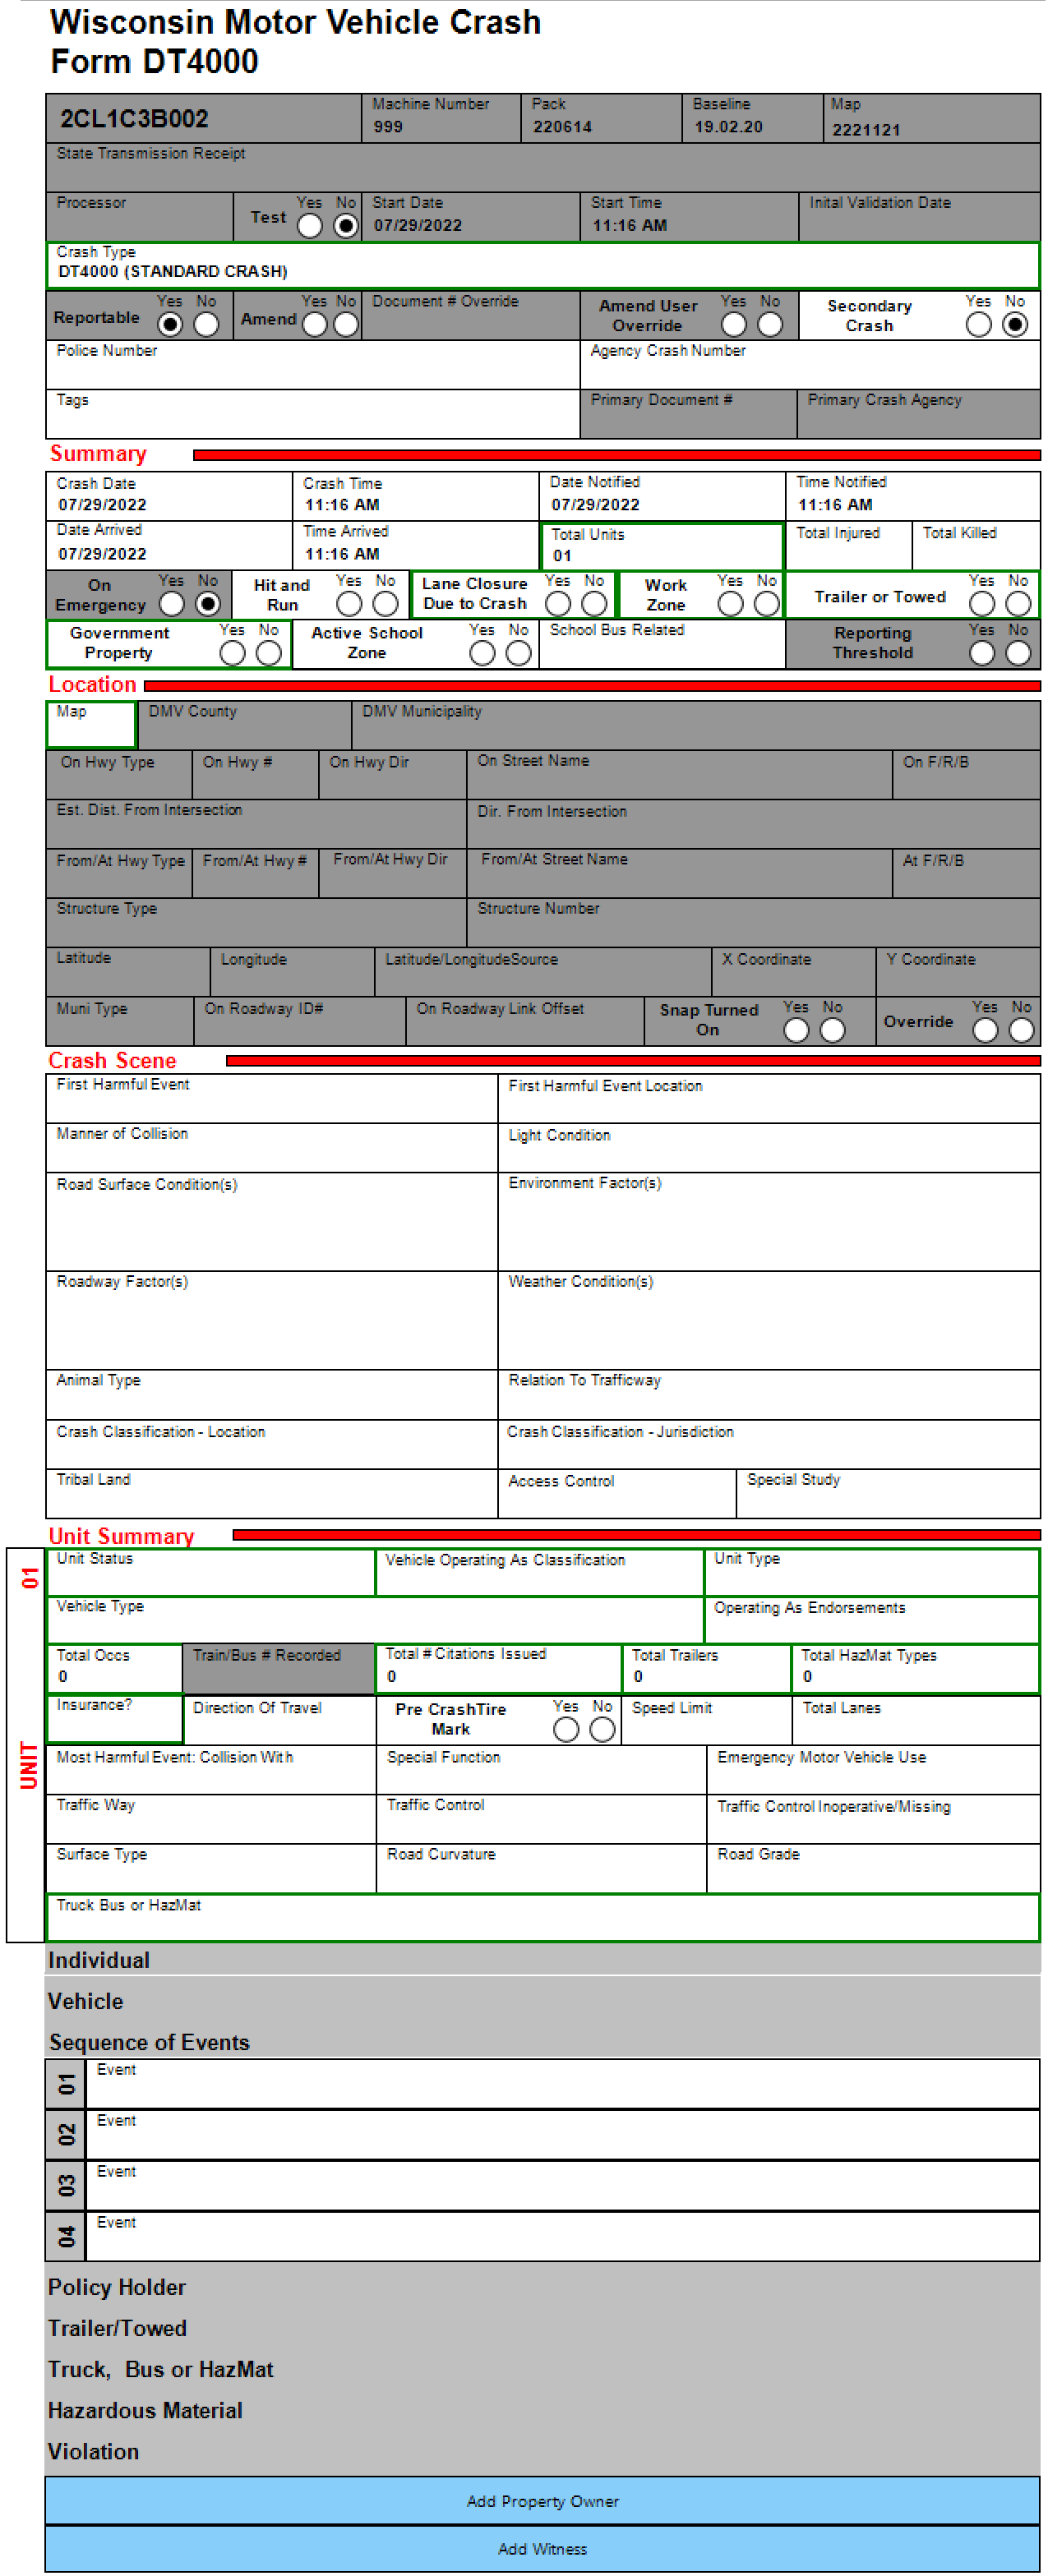
Task: Click the Tags field
Action: [x=312, y=414]
